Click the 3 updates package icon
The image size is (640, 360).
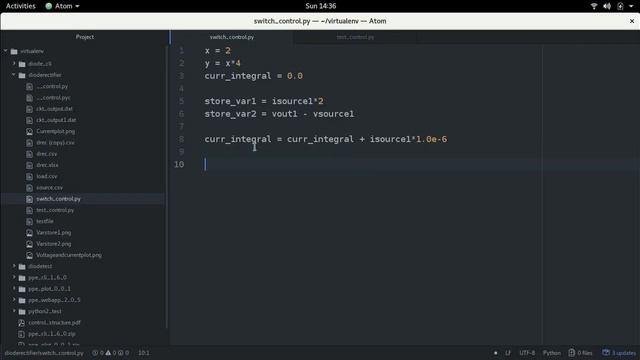click(x=606, y=353)
